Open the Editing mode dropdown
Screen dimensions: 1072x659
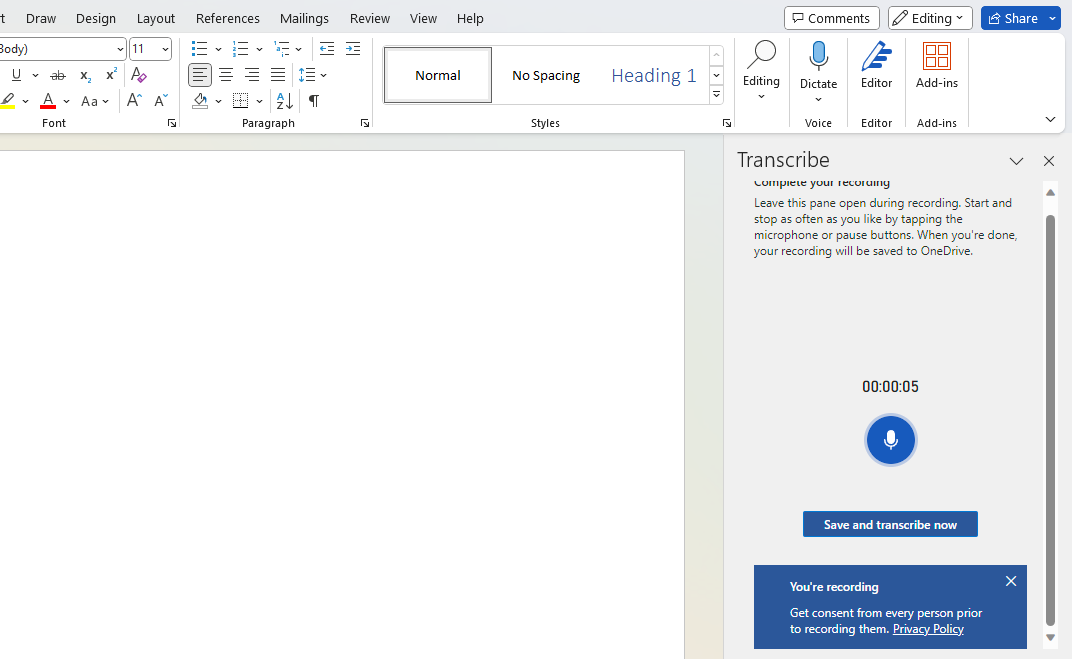930,18
